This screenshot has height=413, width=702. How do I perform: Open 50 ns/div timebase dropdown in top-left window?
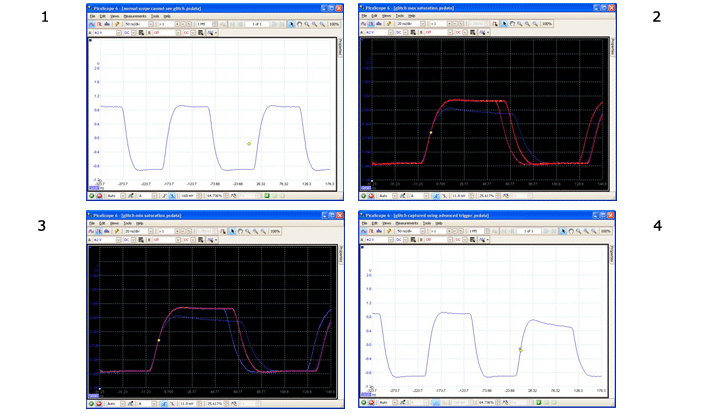150,23
